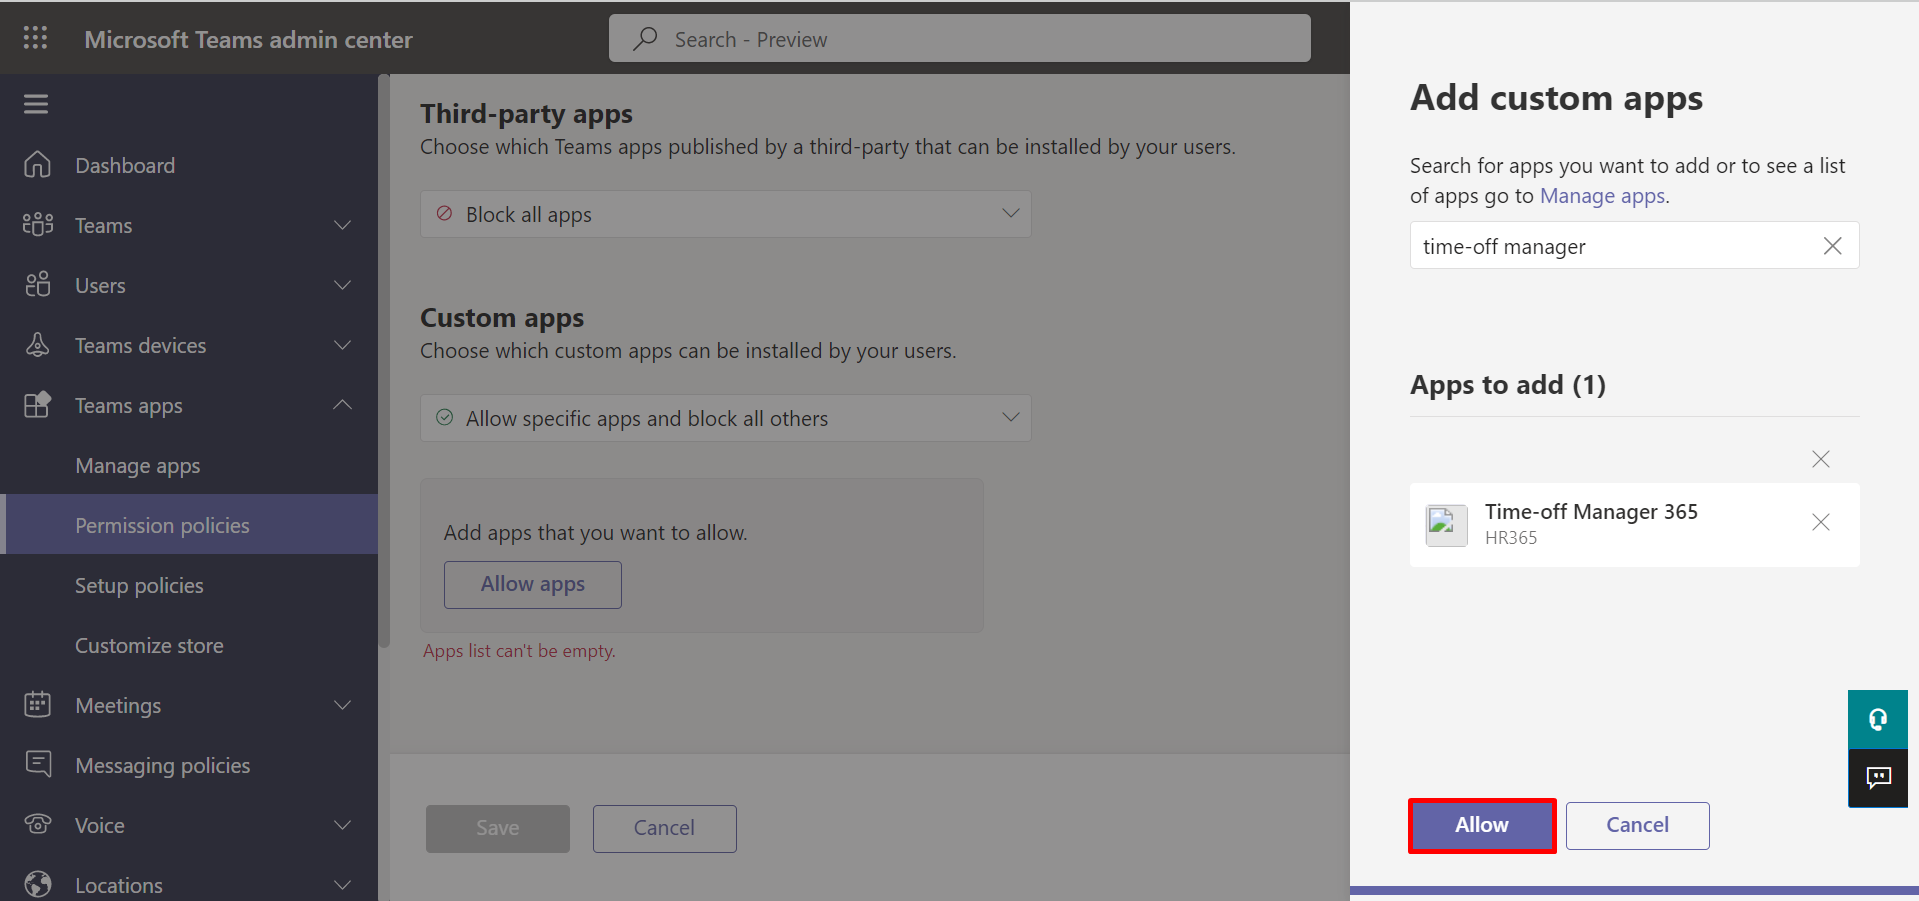
Task: Open the help headset button
Action: coord(1878,719)
